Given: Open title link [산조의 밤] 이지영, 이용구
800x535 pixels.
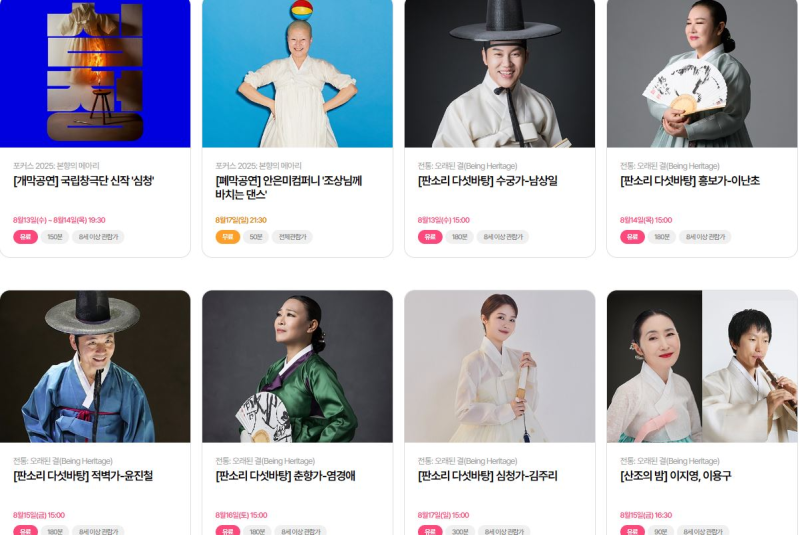Looking at the screenshot, I should tap(676, 476).
